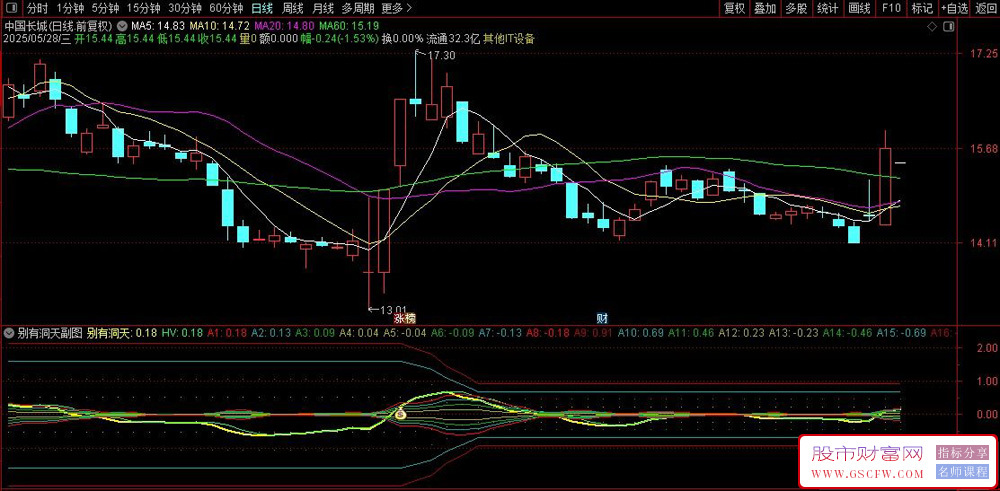Switch to the 分时 intraday view
Viewport: 1000px width, 491px height.
[37, 8]
